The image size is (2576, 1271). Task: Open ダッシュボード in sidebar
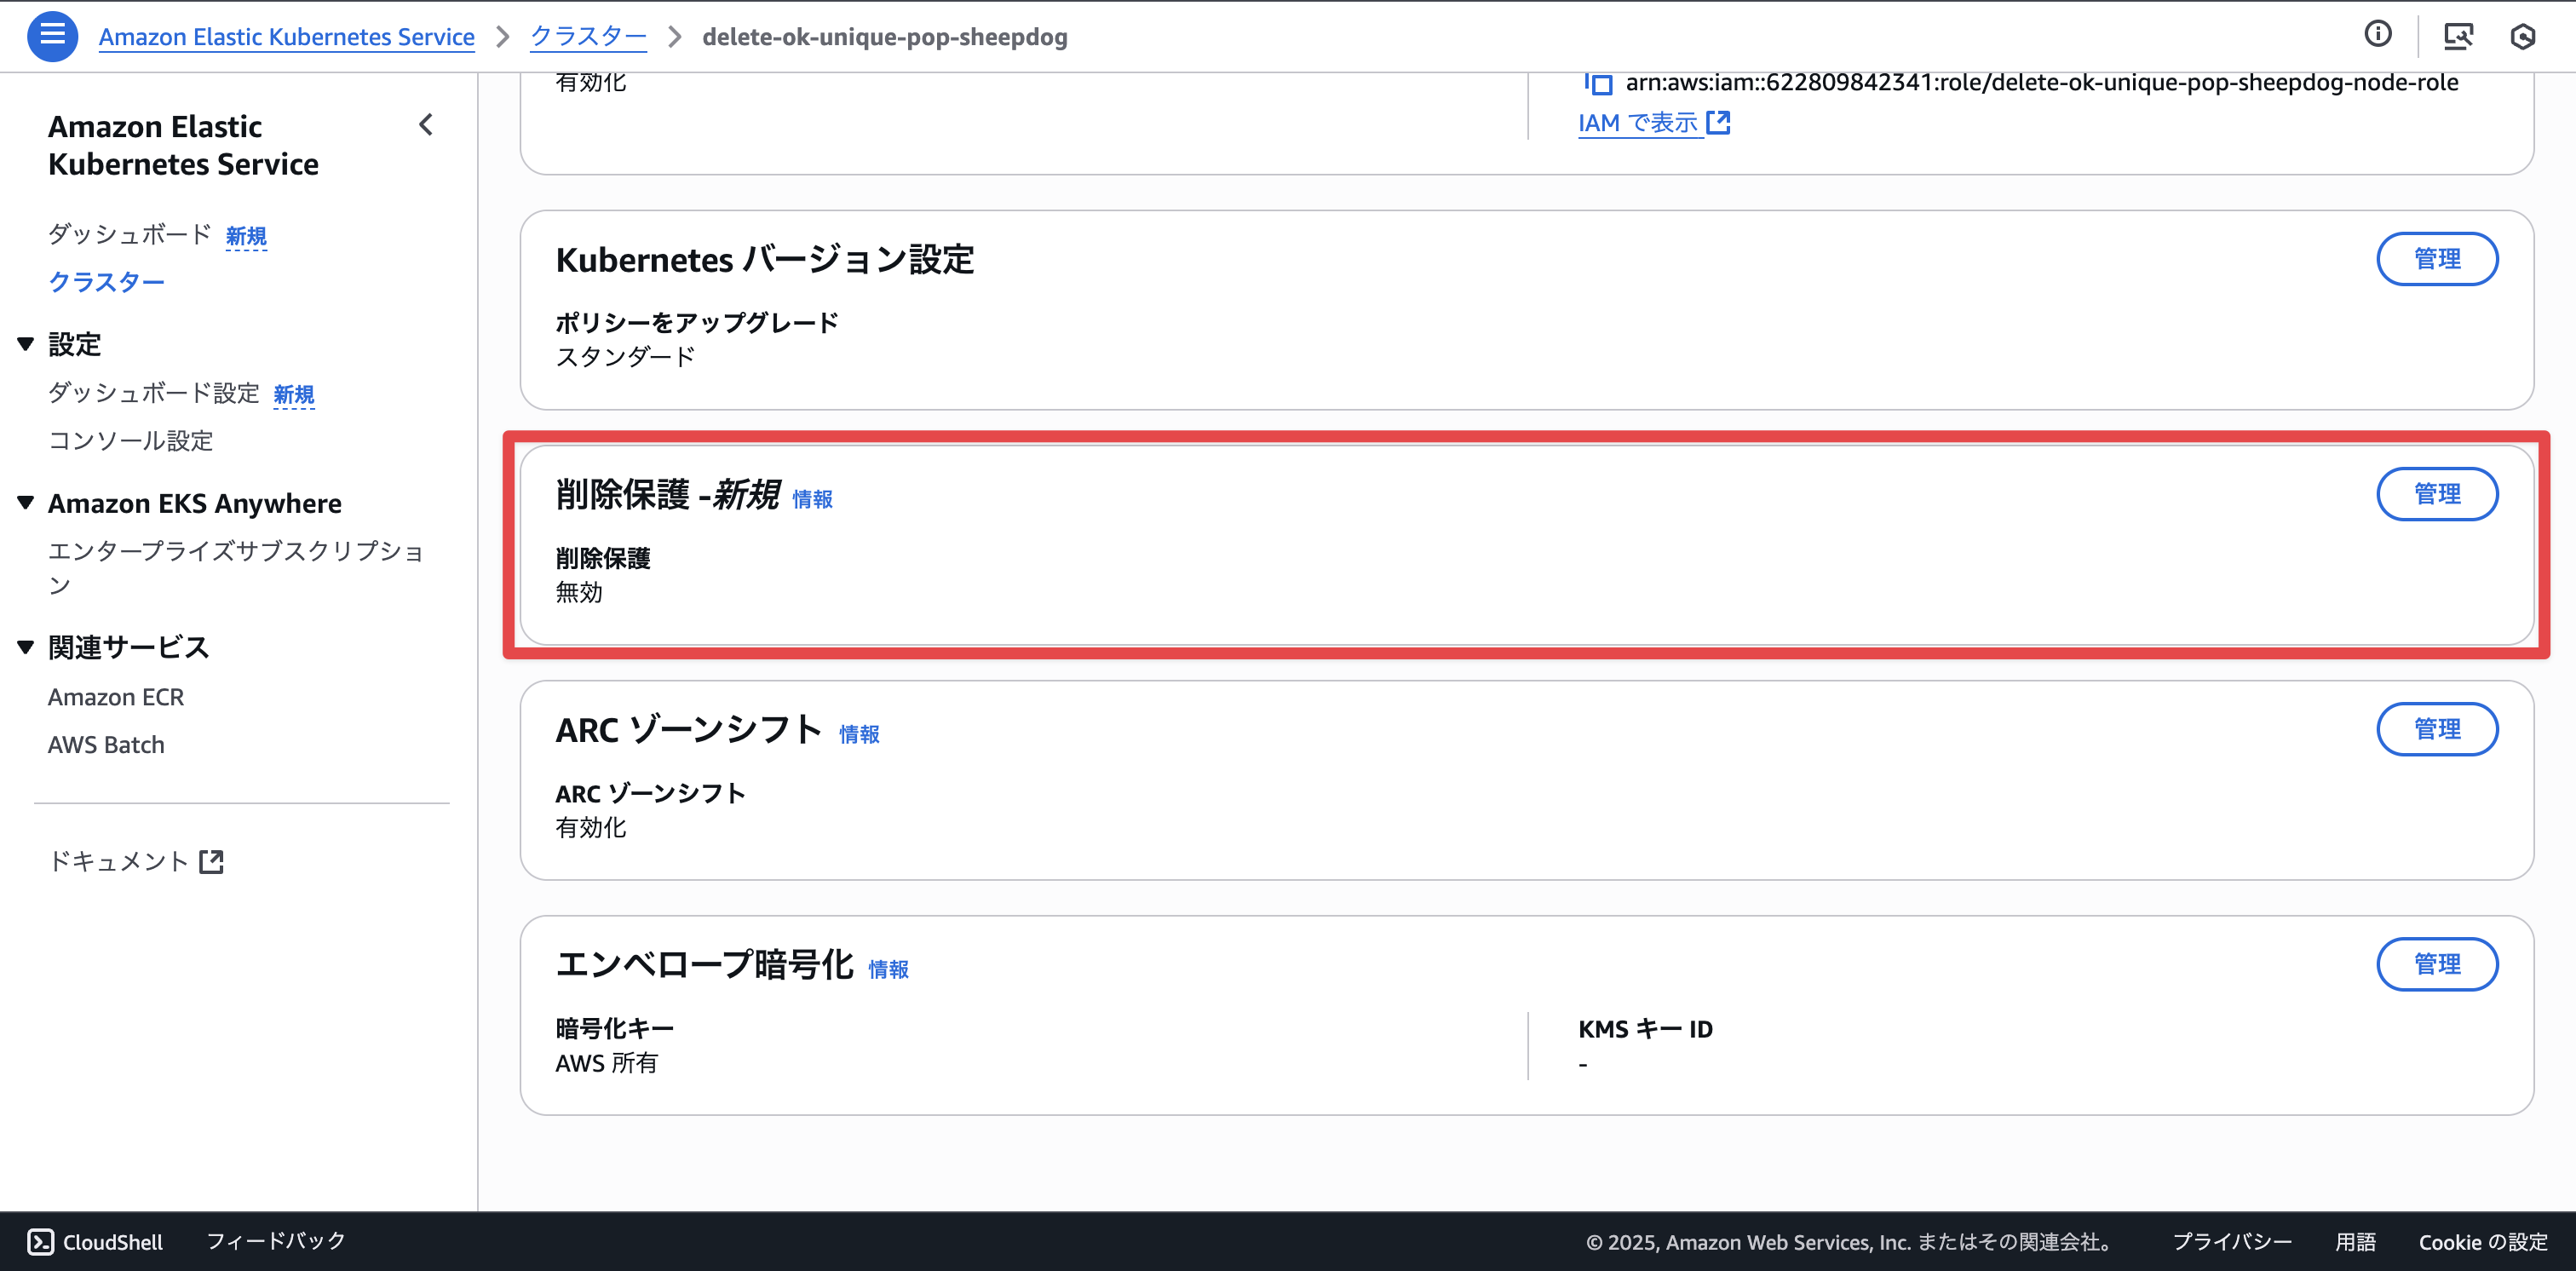tap(130, 234)
